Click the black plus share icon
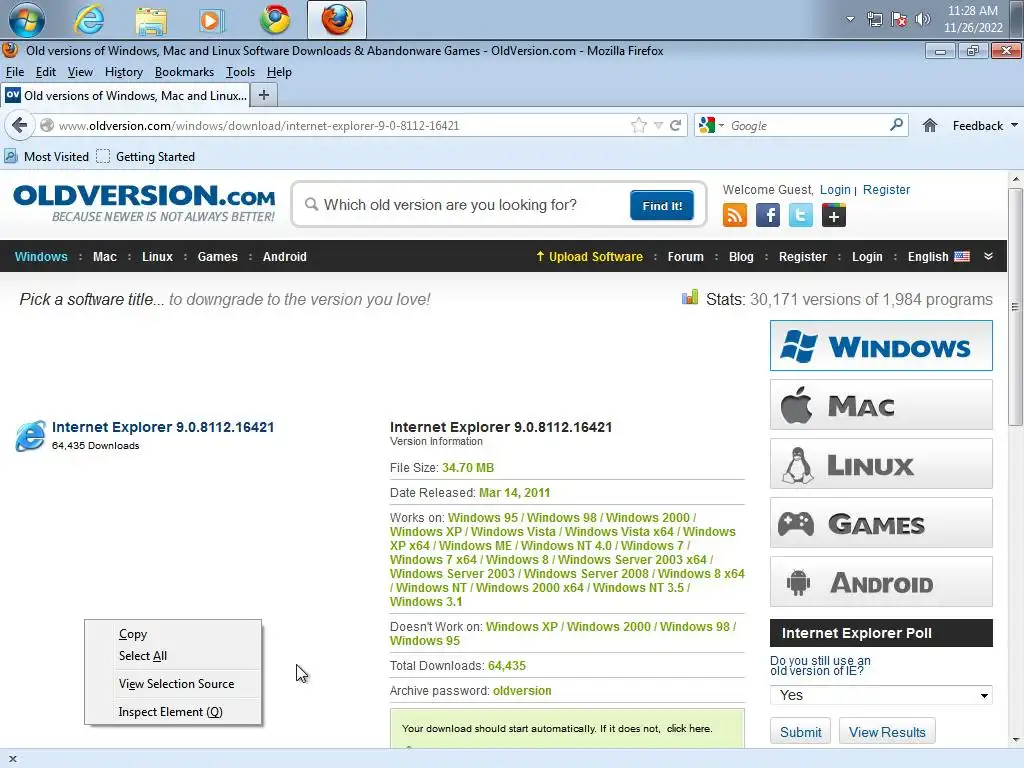 pos(834,215)
